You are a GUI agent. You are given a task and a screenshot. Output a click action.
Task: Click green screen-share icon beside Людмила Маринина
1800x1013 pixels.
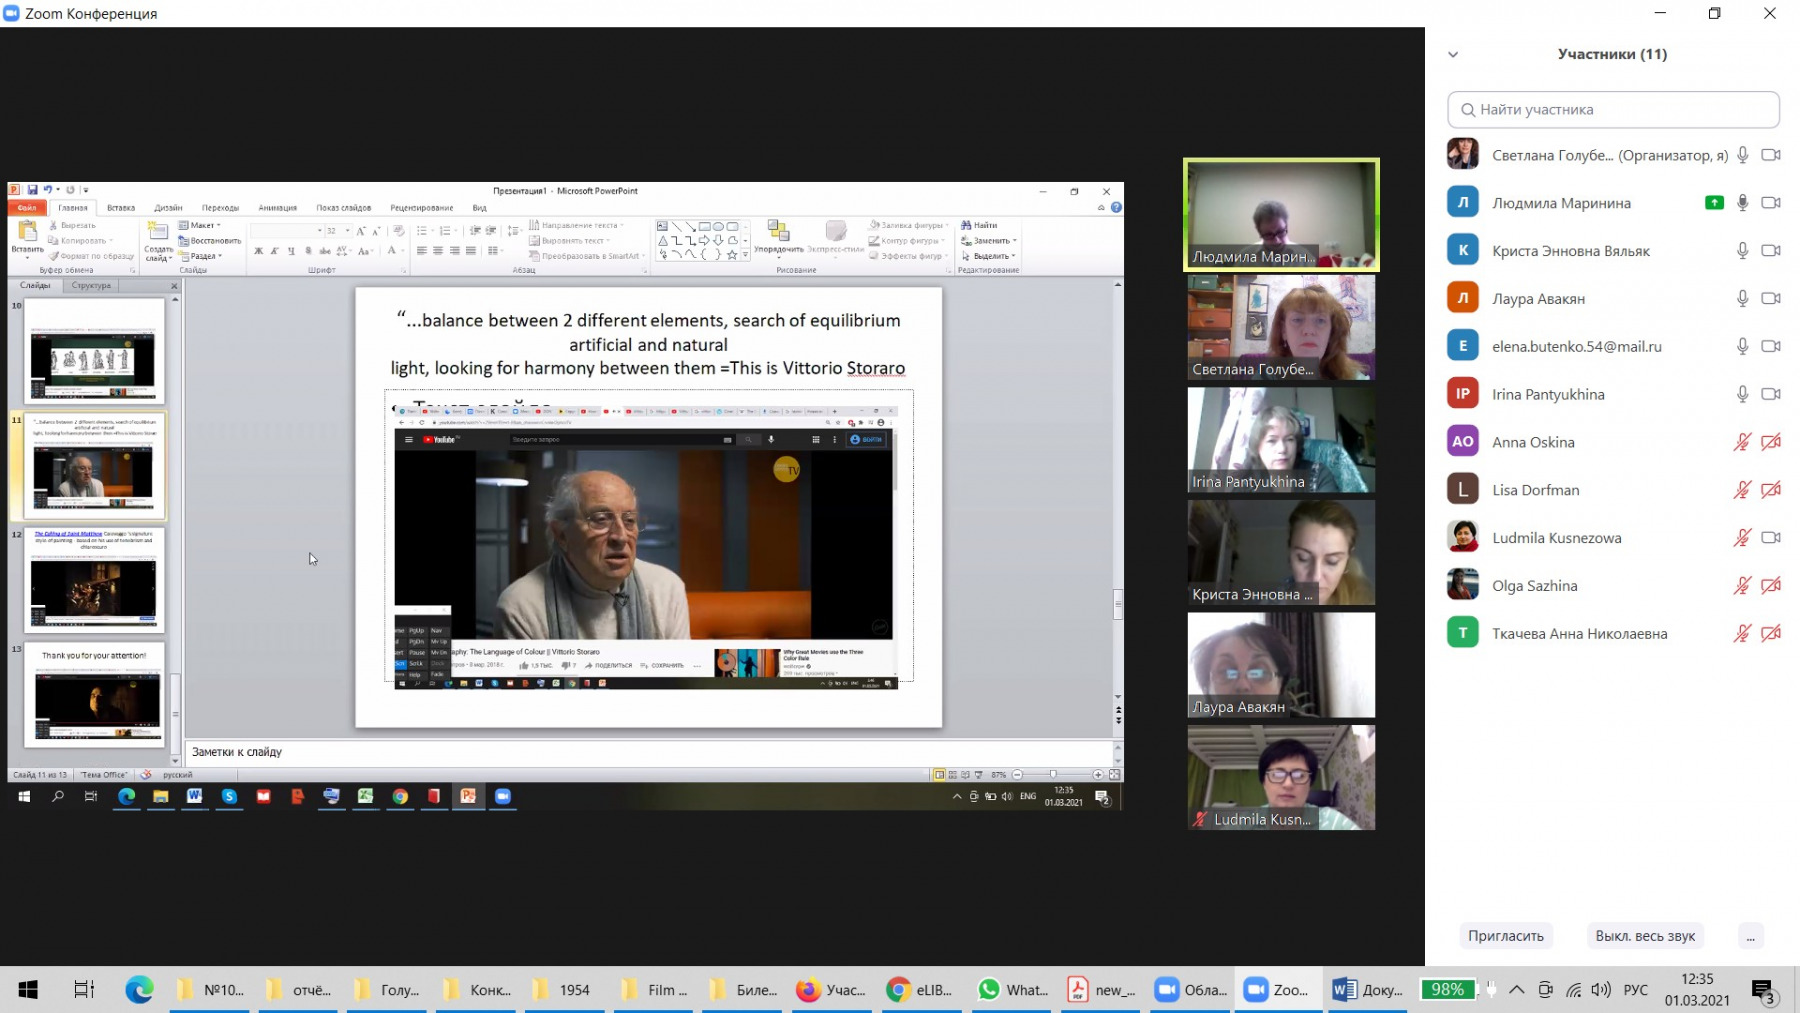click(1714, 203)
